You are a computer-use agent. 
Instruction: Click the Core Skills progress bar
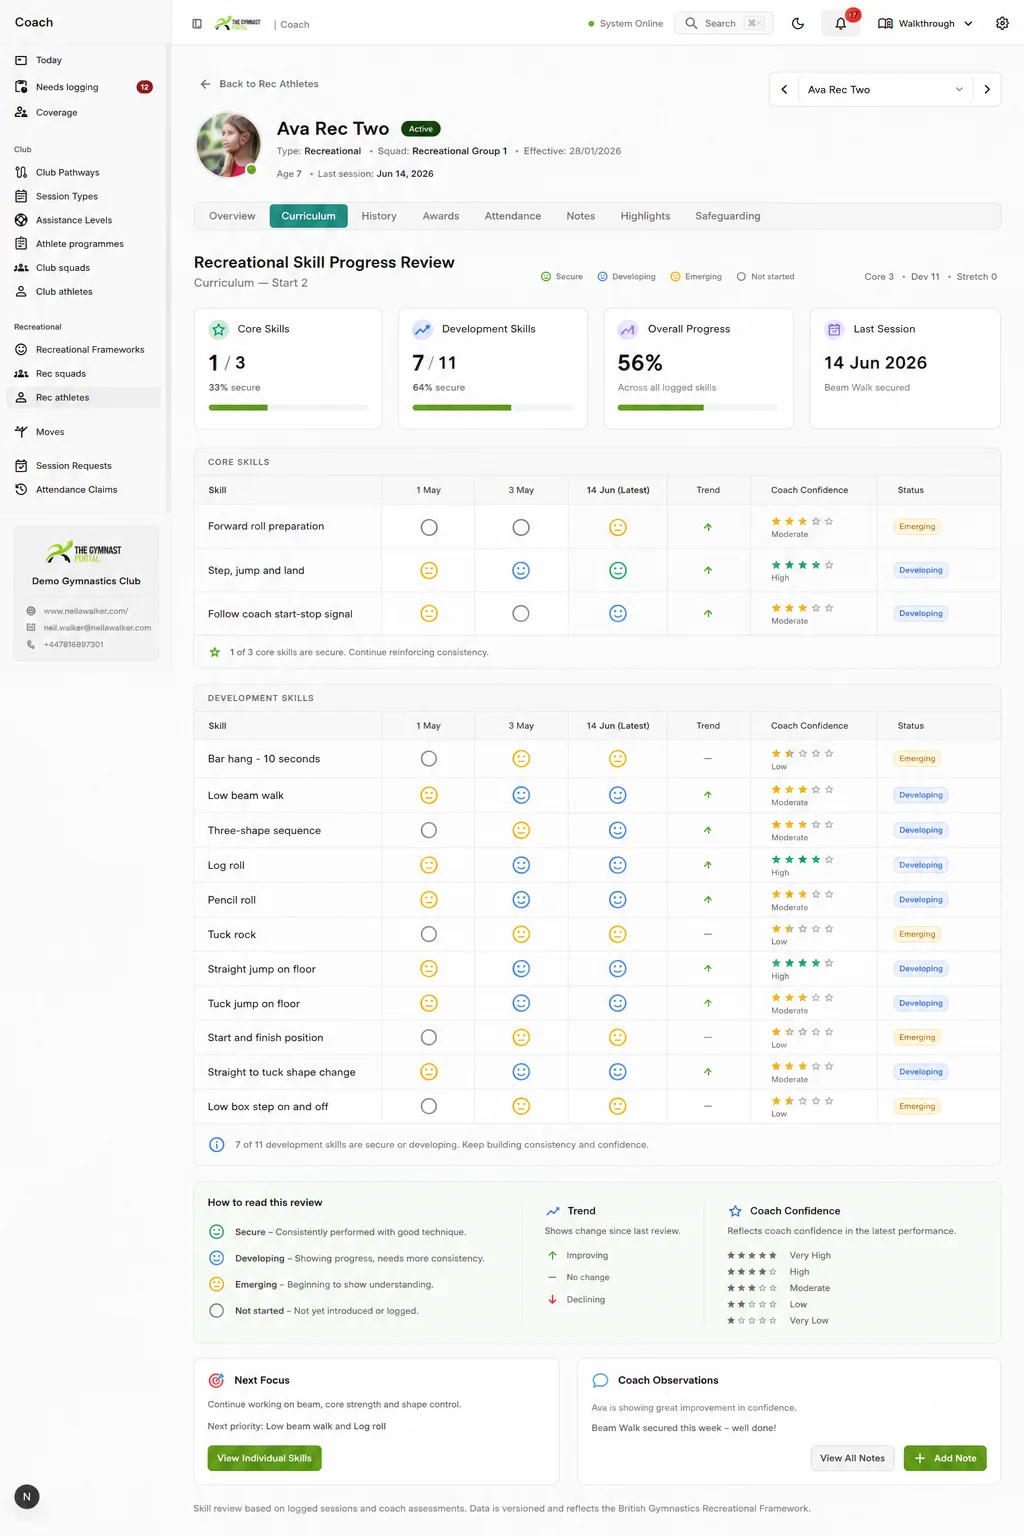(288, 408)
